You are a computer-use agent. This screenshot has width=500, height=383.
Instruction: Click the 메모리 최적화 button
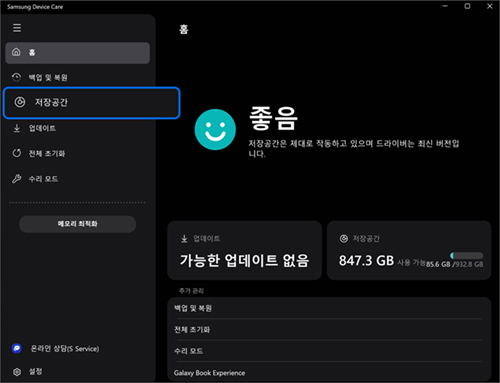[78, 224]
